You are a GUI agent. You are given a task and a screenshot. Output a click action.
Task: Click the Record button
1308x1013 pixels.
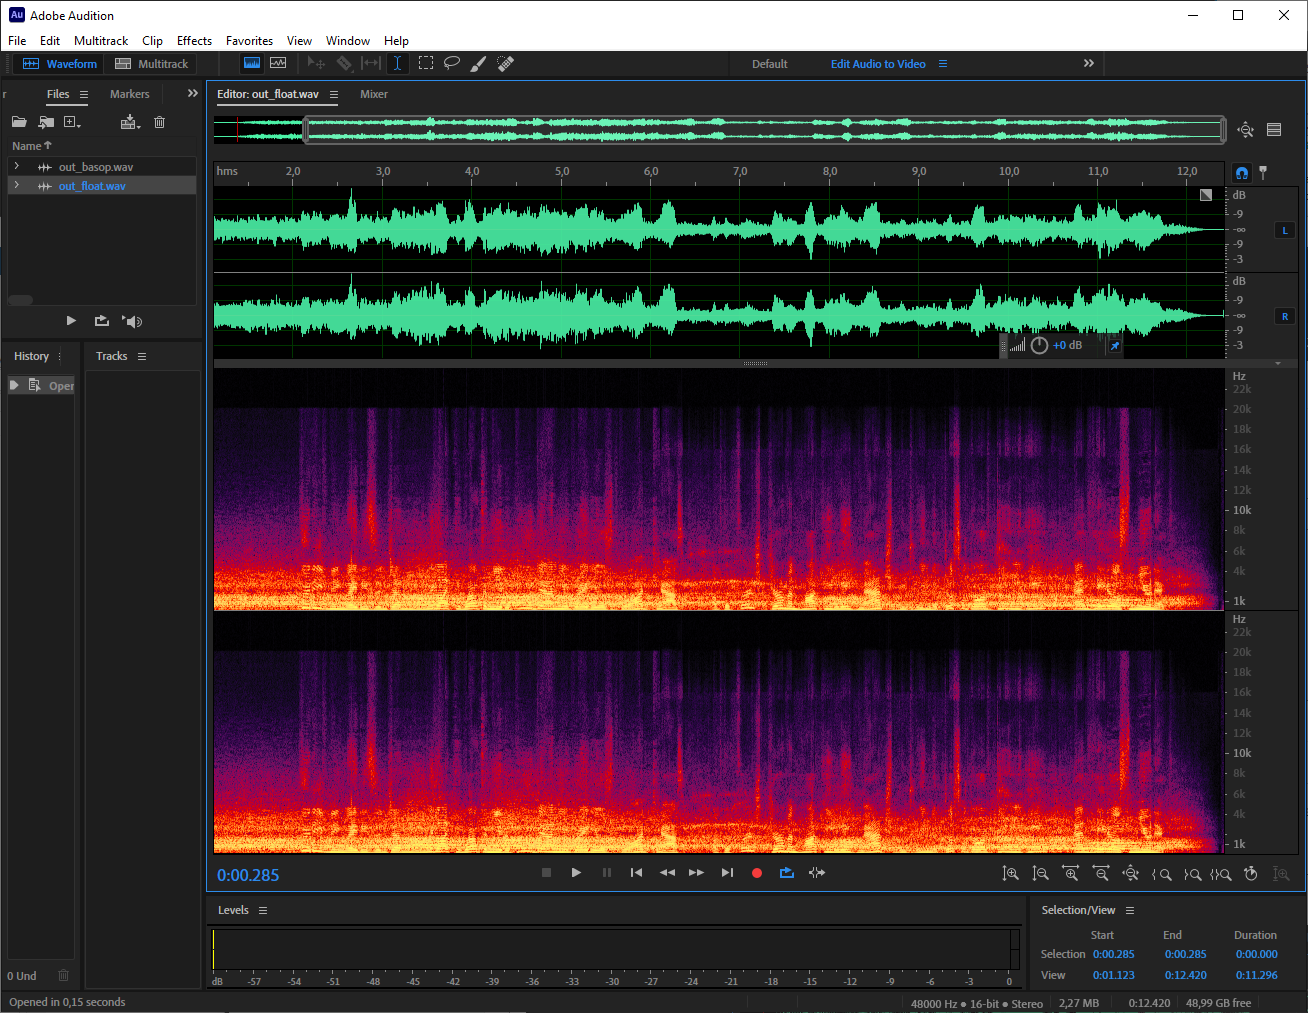757,873
